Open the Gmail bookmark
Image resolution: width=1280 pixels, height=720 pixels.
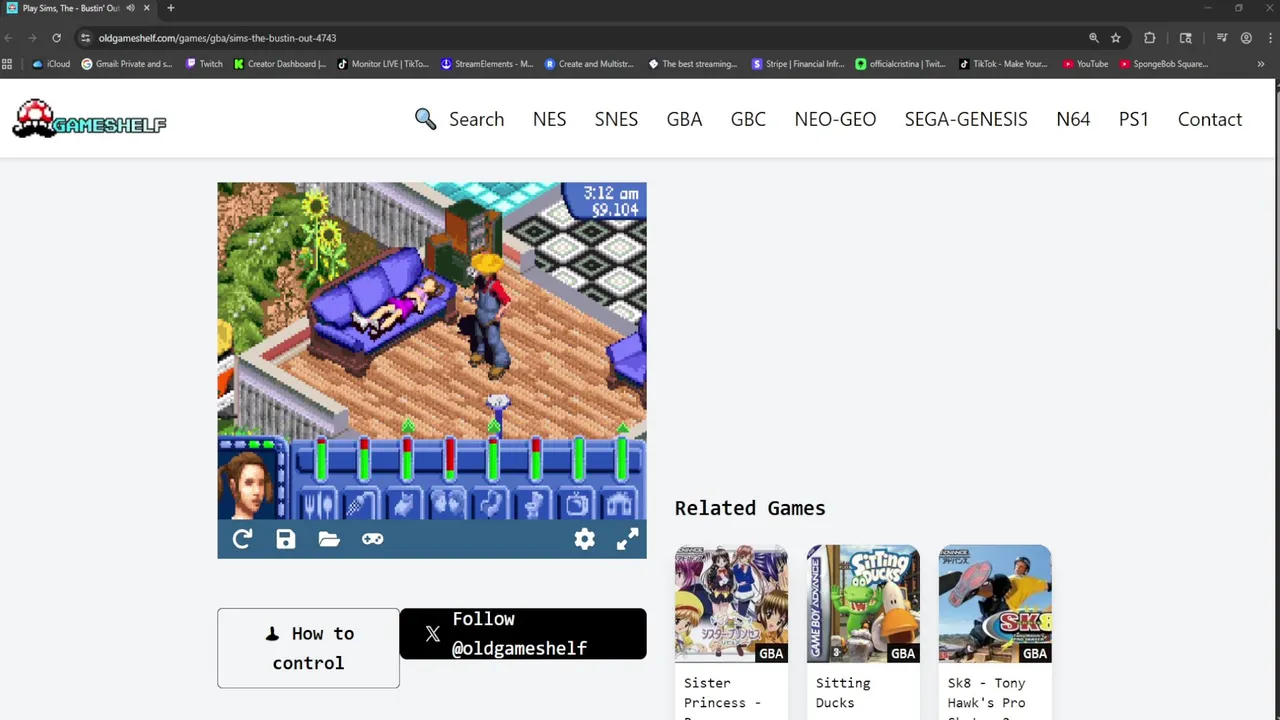(127, 64)
